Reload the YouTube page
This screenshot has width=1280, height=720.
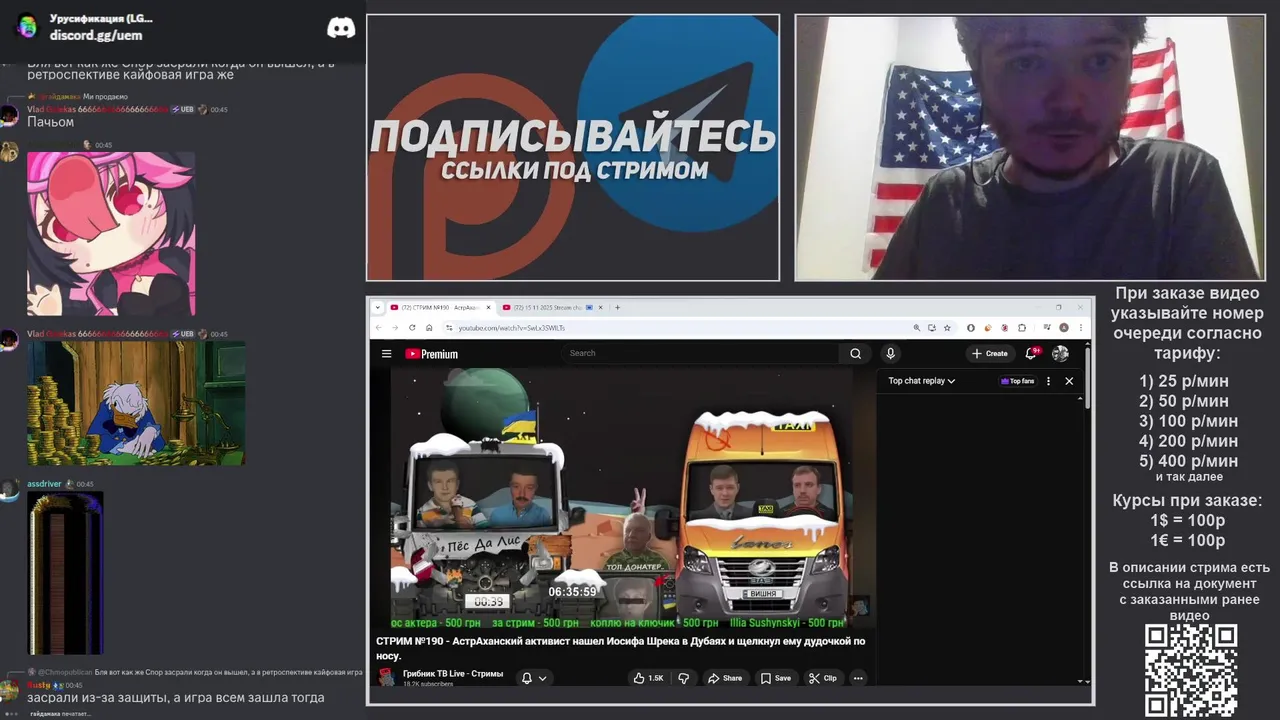point(412,327)
